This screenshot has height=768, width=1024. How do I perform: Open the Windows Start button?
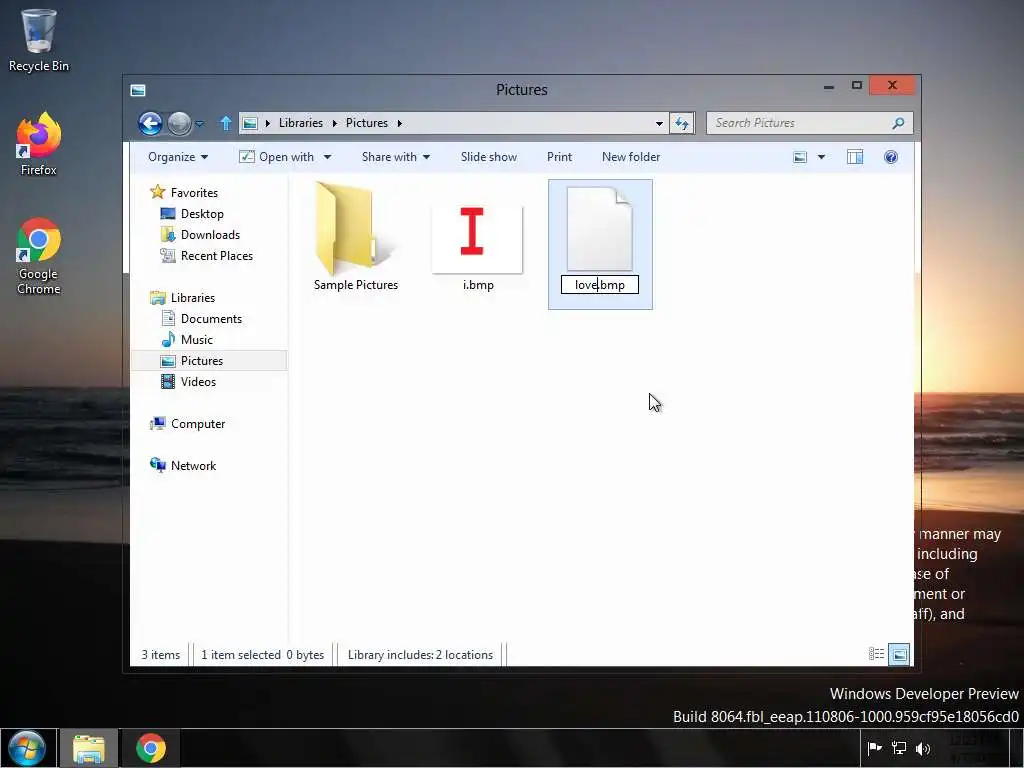pyautogui.click(x=27, y=748)
